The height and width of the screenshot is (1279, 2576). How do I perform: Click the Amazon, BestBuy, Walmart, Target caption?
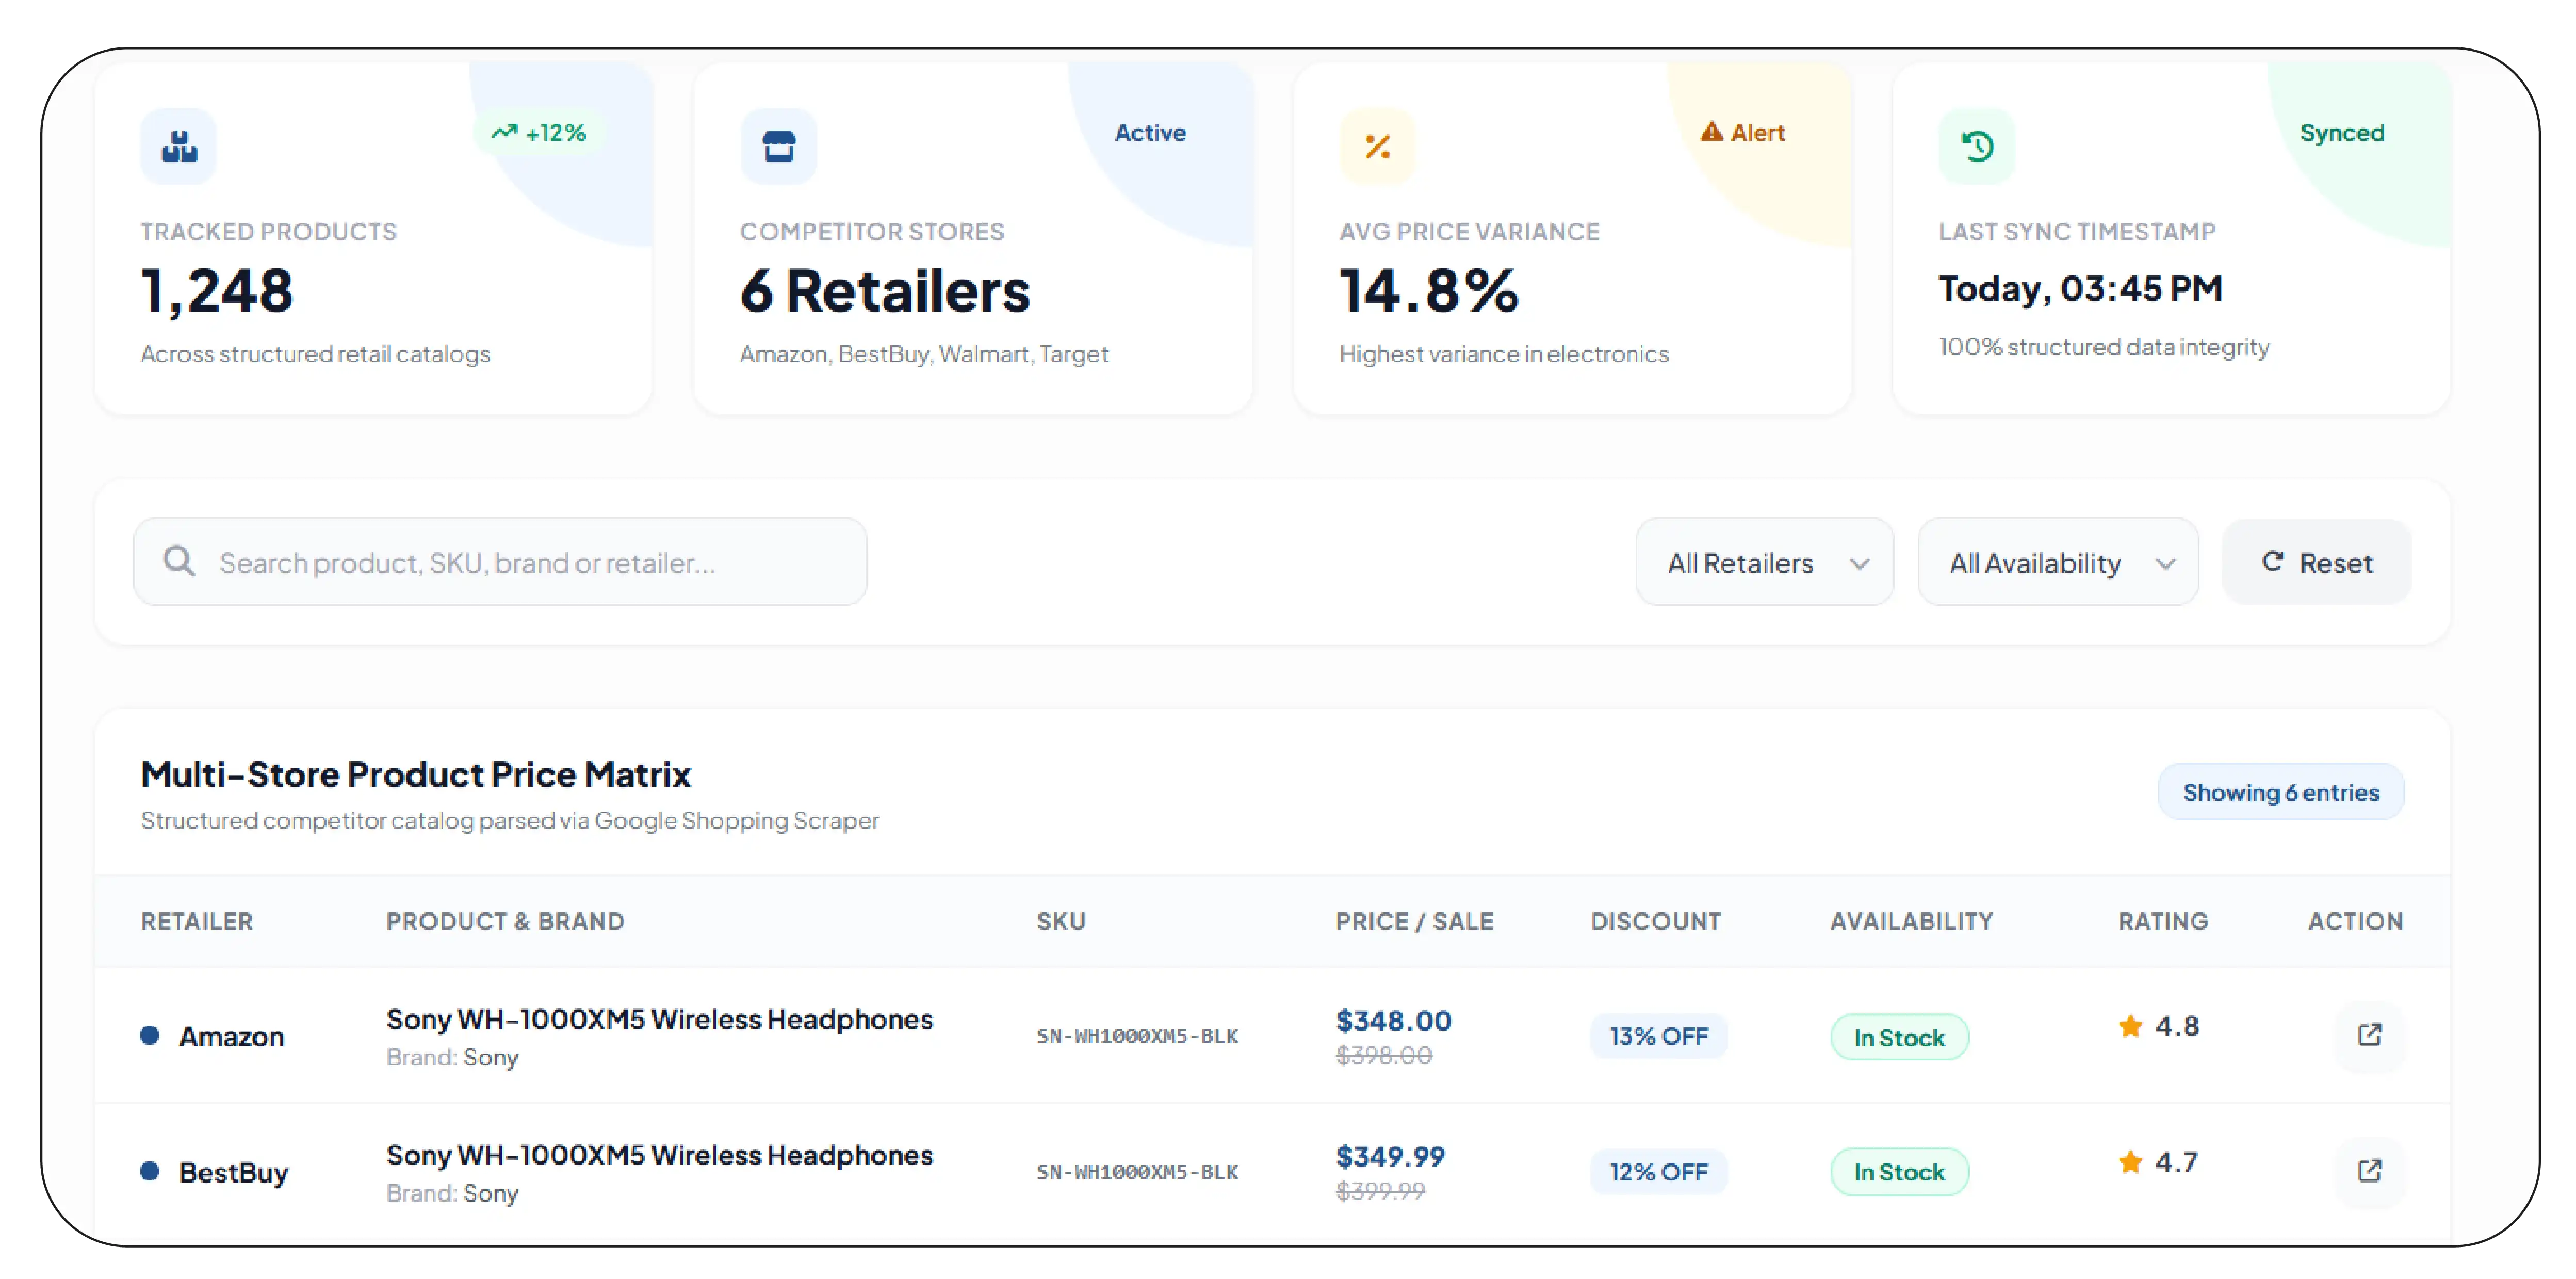(x=924, y=354)
